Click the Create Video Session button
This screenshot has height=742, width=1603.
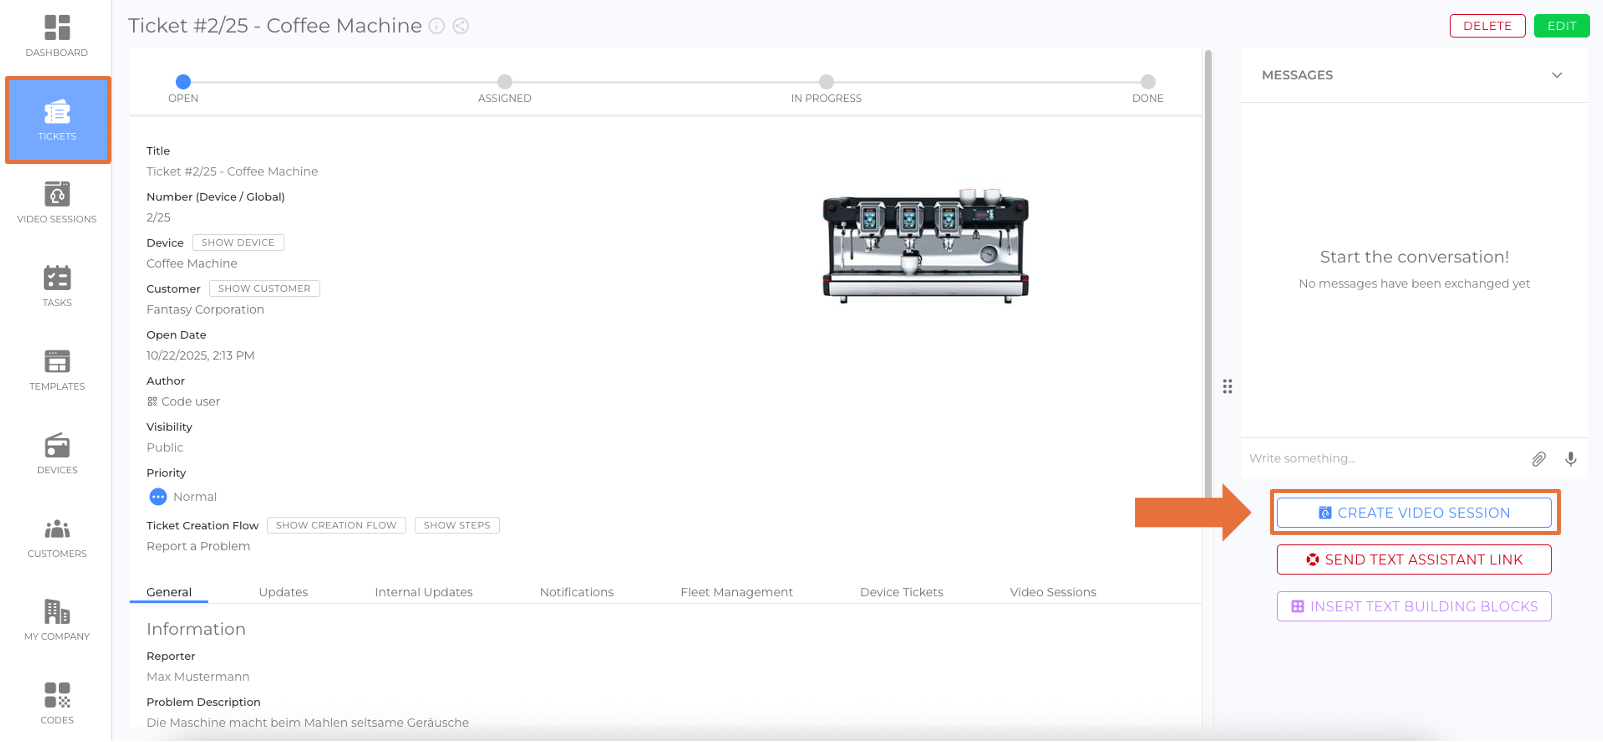[x=1414, y=513]
